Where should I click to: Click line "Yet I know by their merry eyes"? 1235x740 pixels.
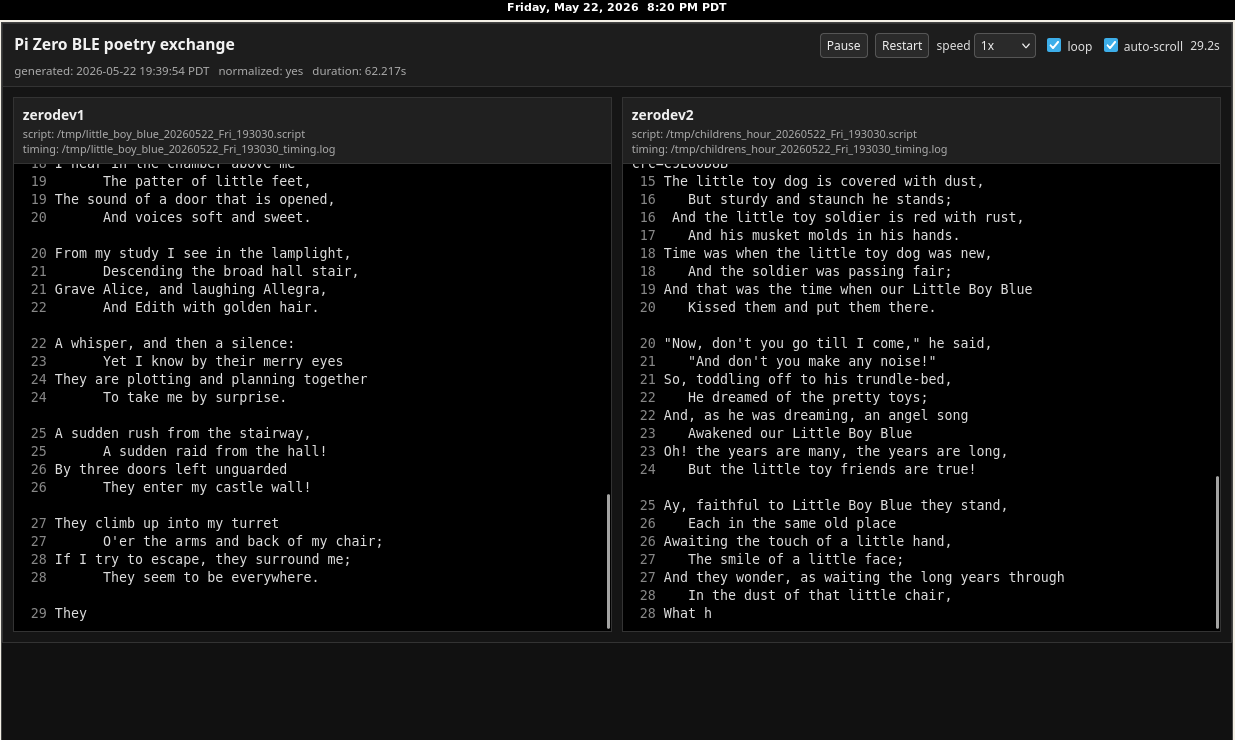pyautogui.click(x=223, y=361)
